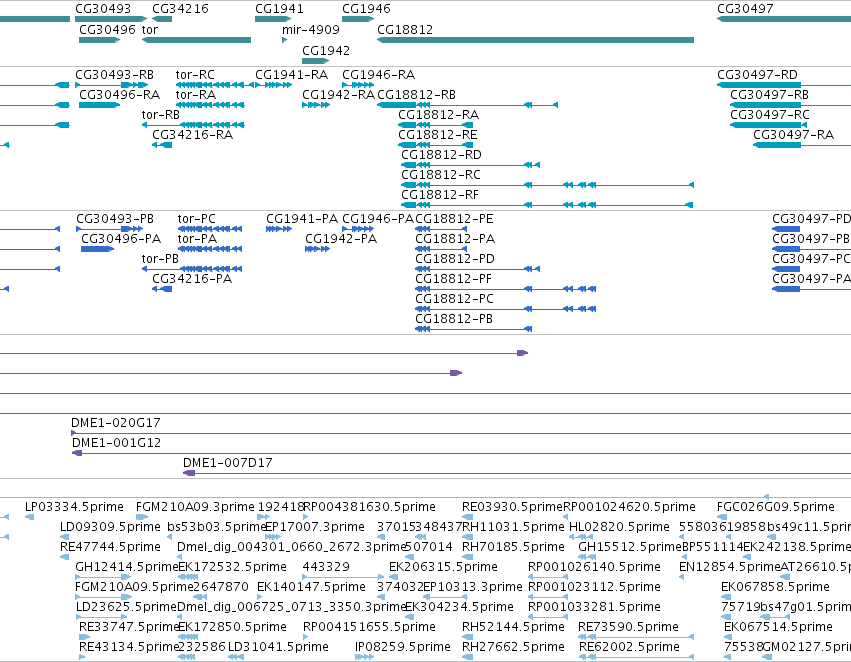
Task: Click transcript CG18812-RA
Action: point(439,114)
